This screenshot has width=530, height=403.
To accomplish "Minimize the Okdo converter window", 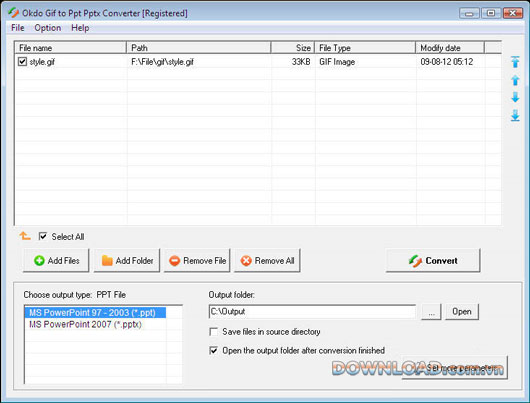I will pos(469,13).
